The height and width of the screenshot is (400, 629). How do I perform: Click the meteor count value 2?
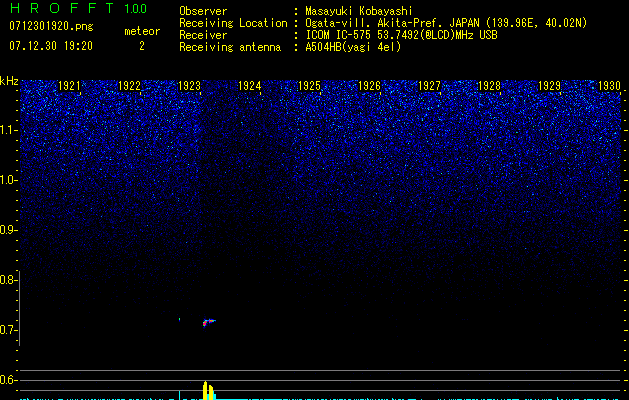click(x=142, y=46)
